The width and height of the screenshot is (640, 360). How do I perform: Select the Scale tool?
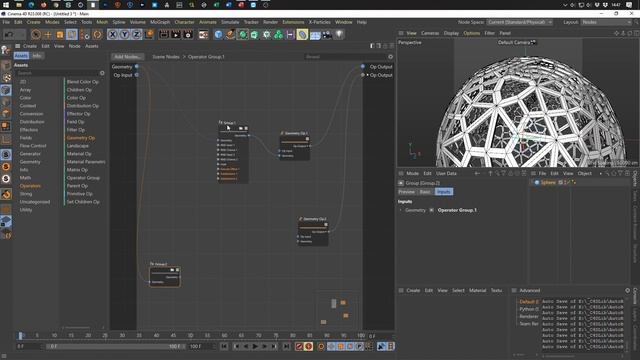(60, 35)
